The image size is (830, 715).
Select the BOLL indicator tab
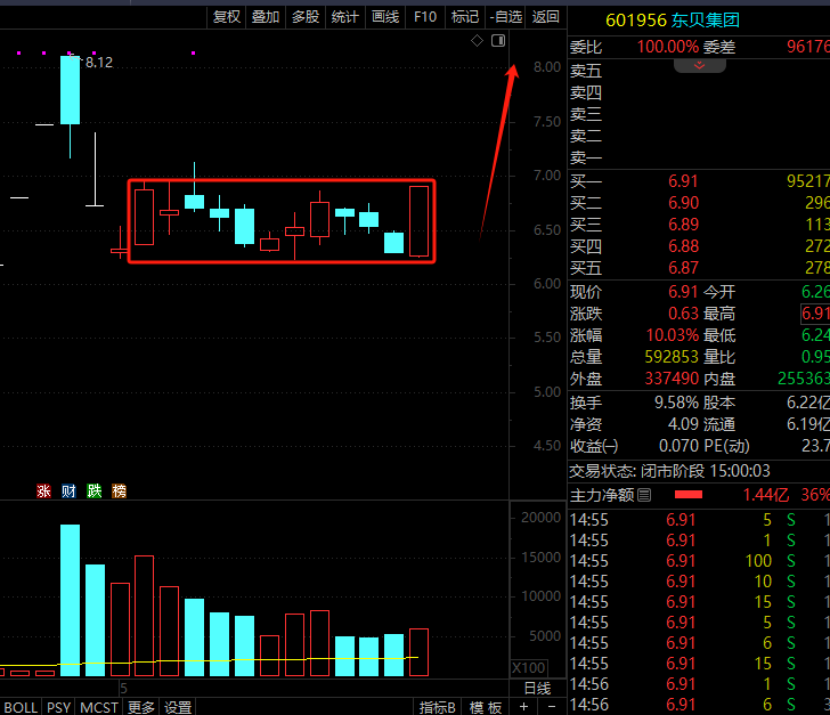21,708
